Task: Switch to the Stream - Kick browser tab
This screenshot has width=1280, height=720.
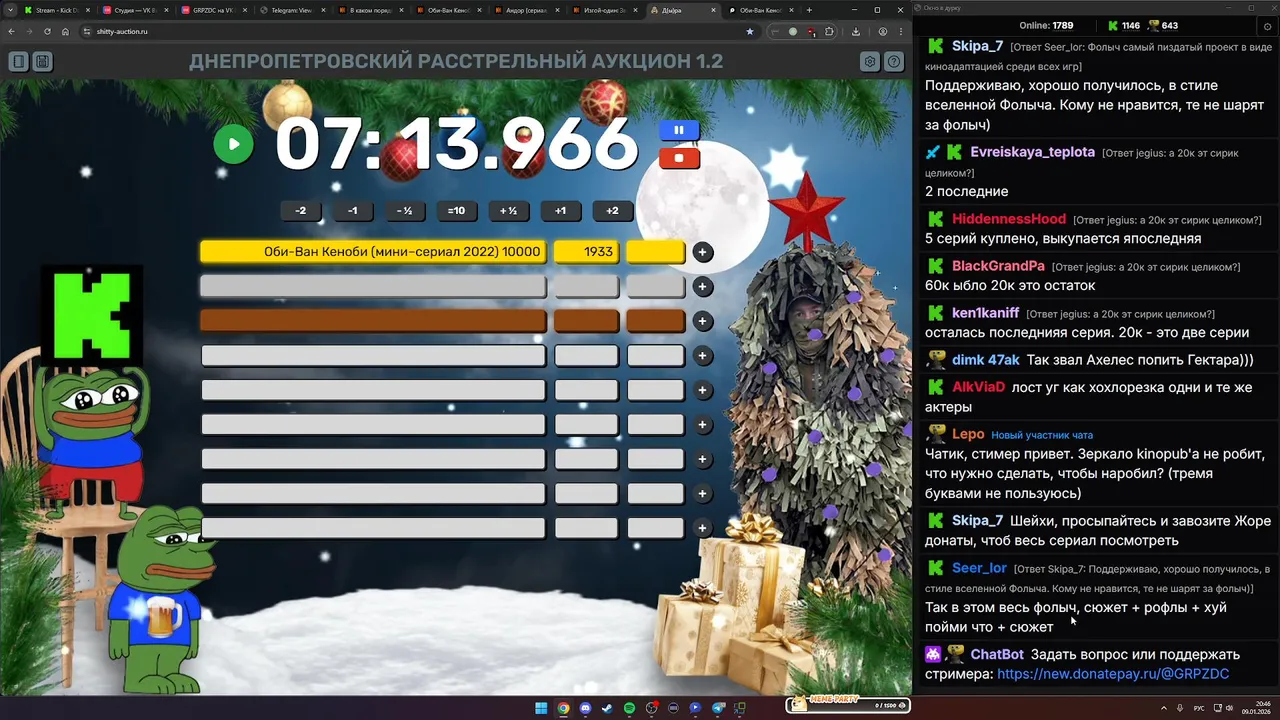Action: pyautogui.click(x=56, y=10)
